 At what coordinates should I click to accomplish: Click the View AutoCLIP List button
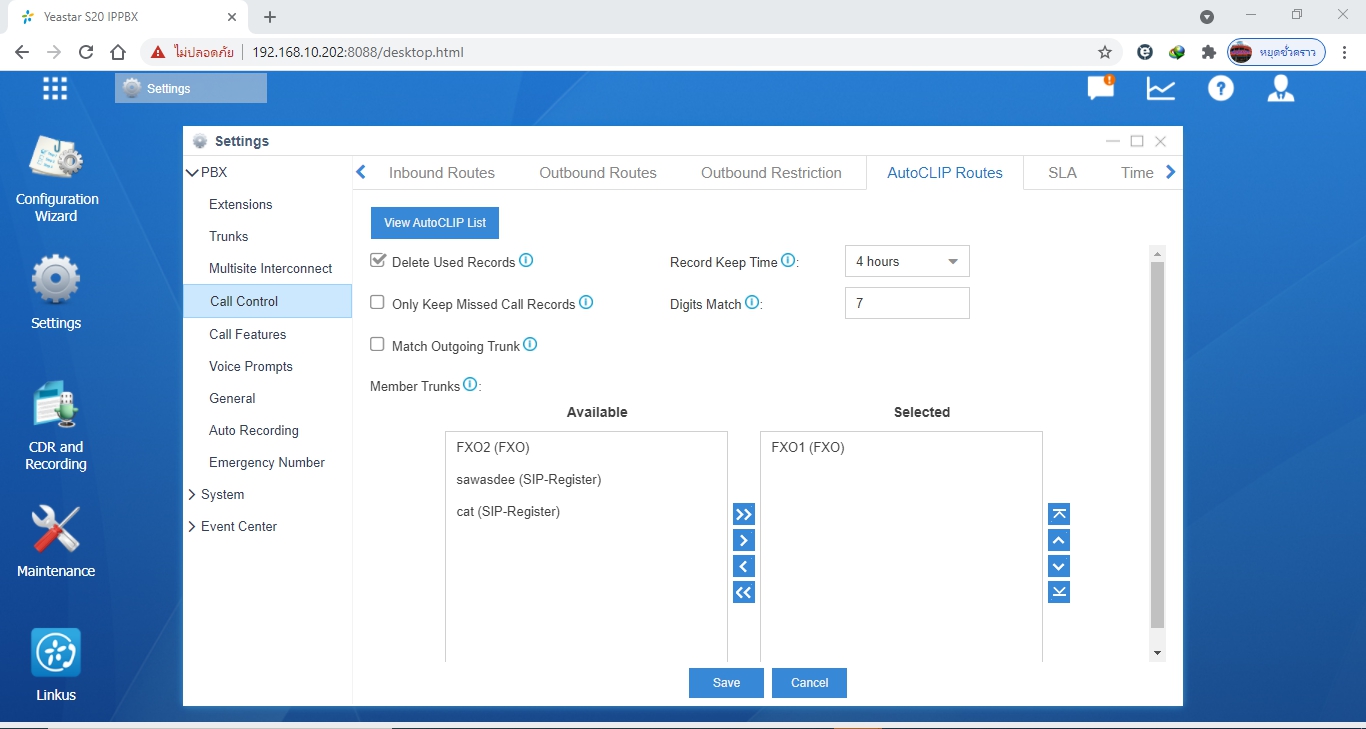[x=434, y=223]
